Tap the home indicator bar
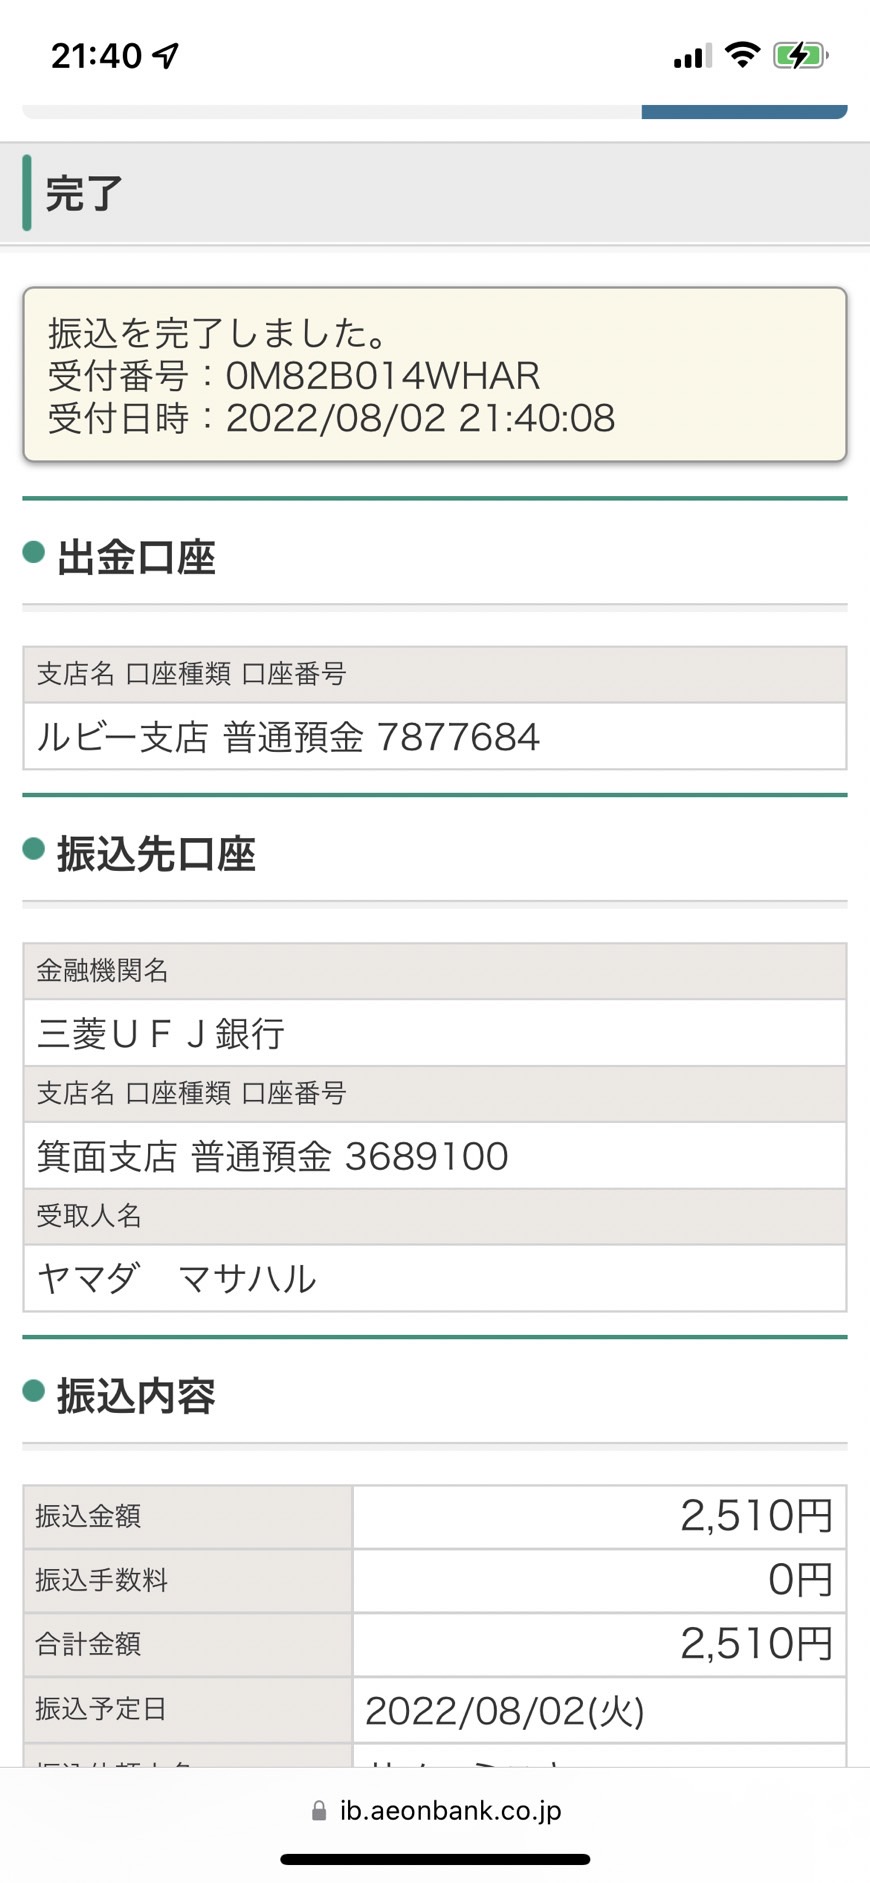The height and width of the screenshot is (1883, 870). 435,1860
